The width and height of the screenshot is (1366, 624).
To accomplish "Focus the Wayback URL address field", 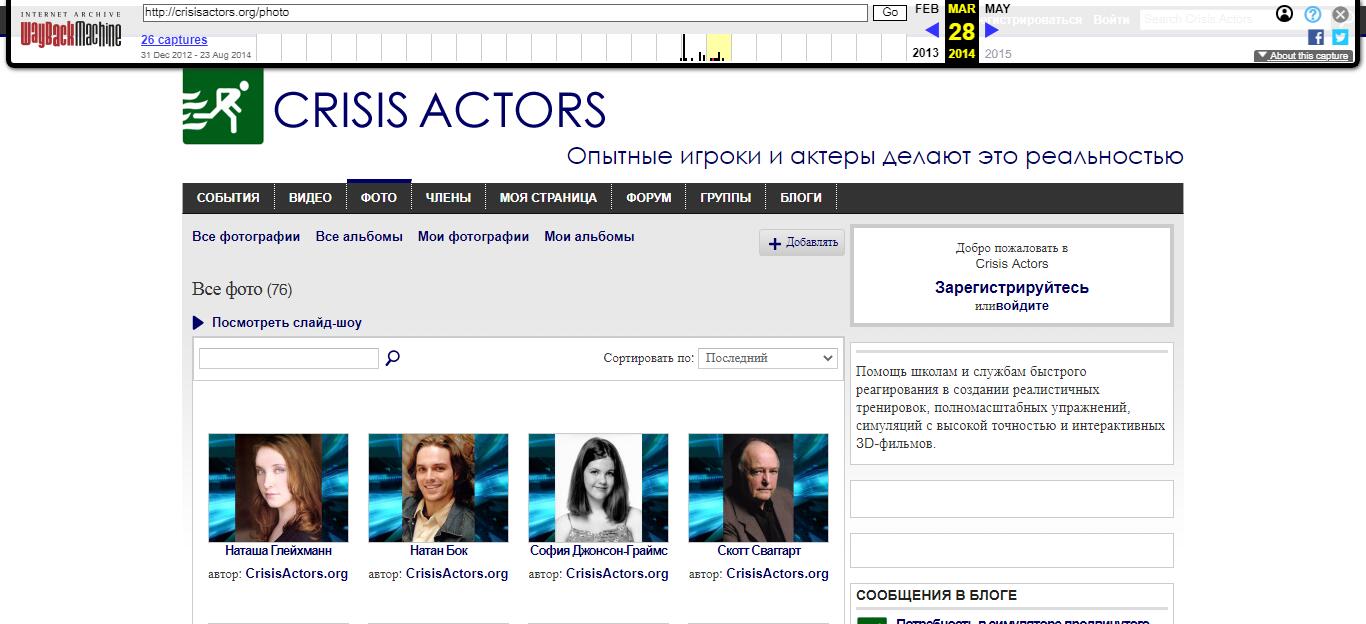I will (505, 13).
